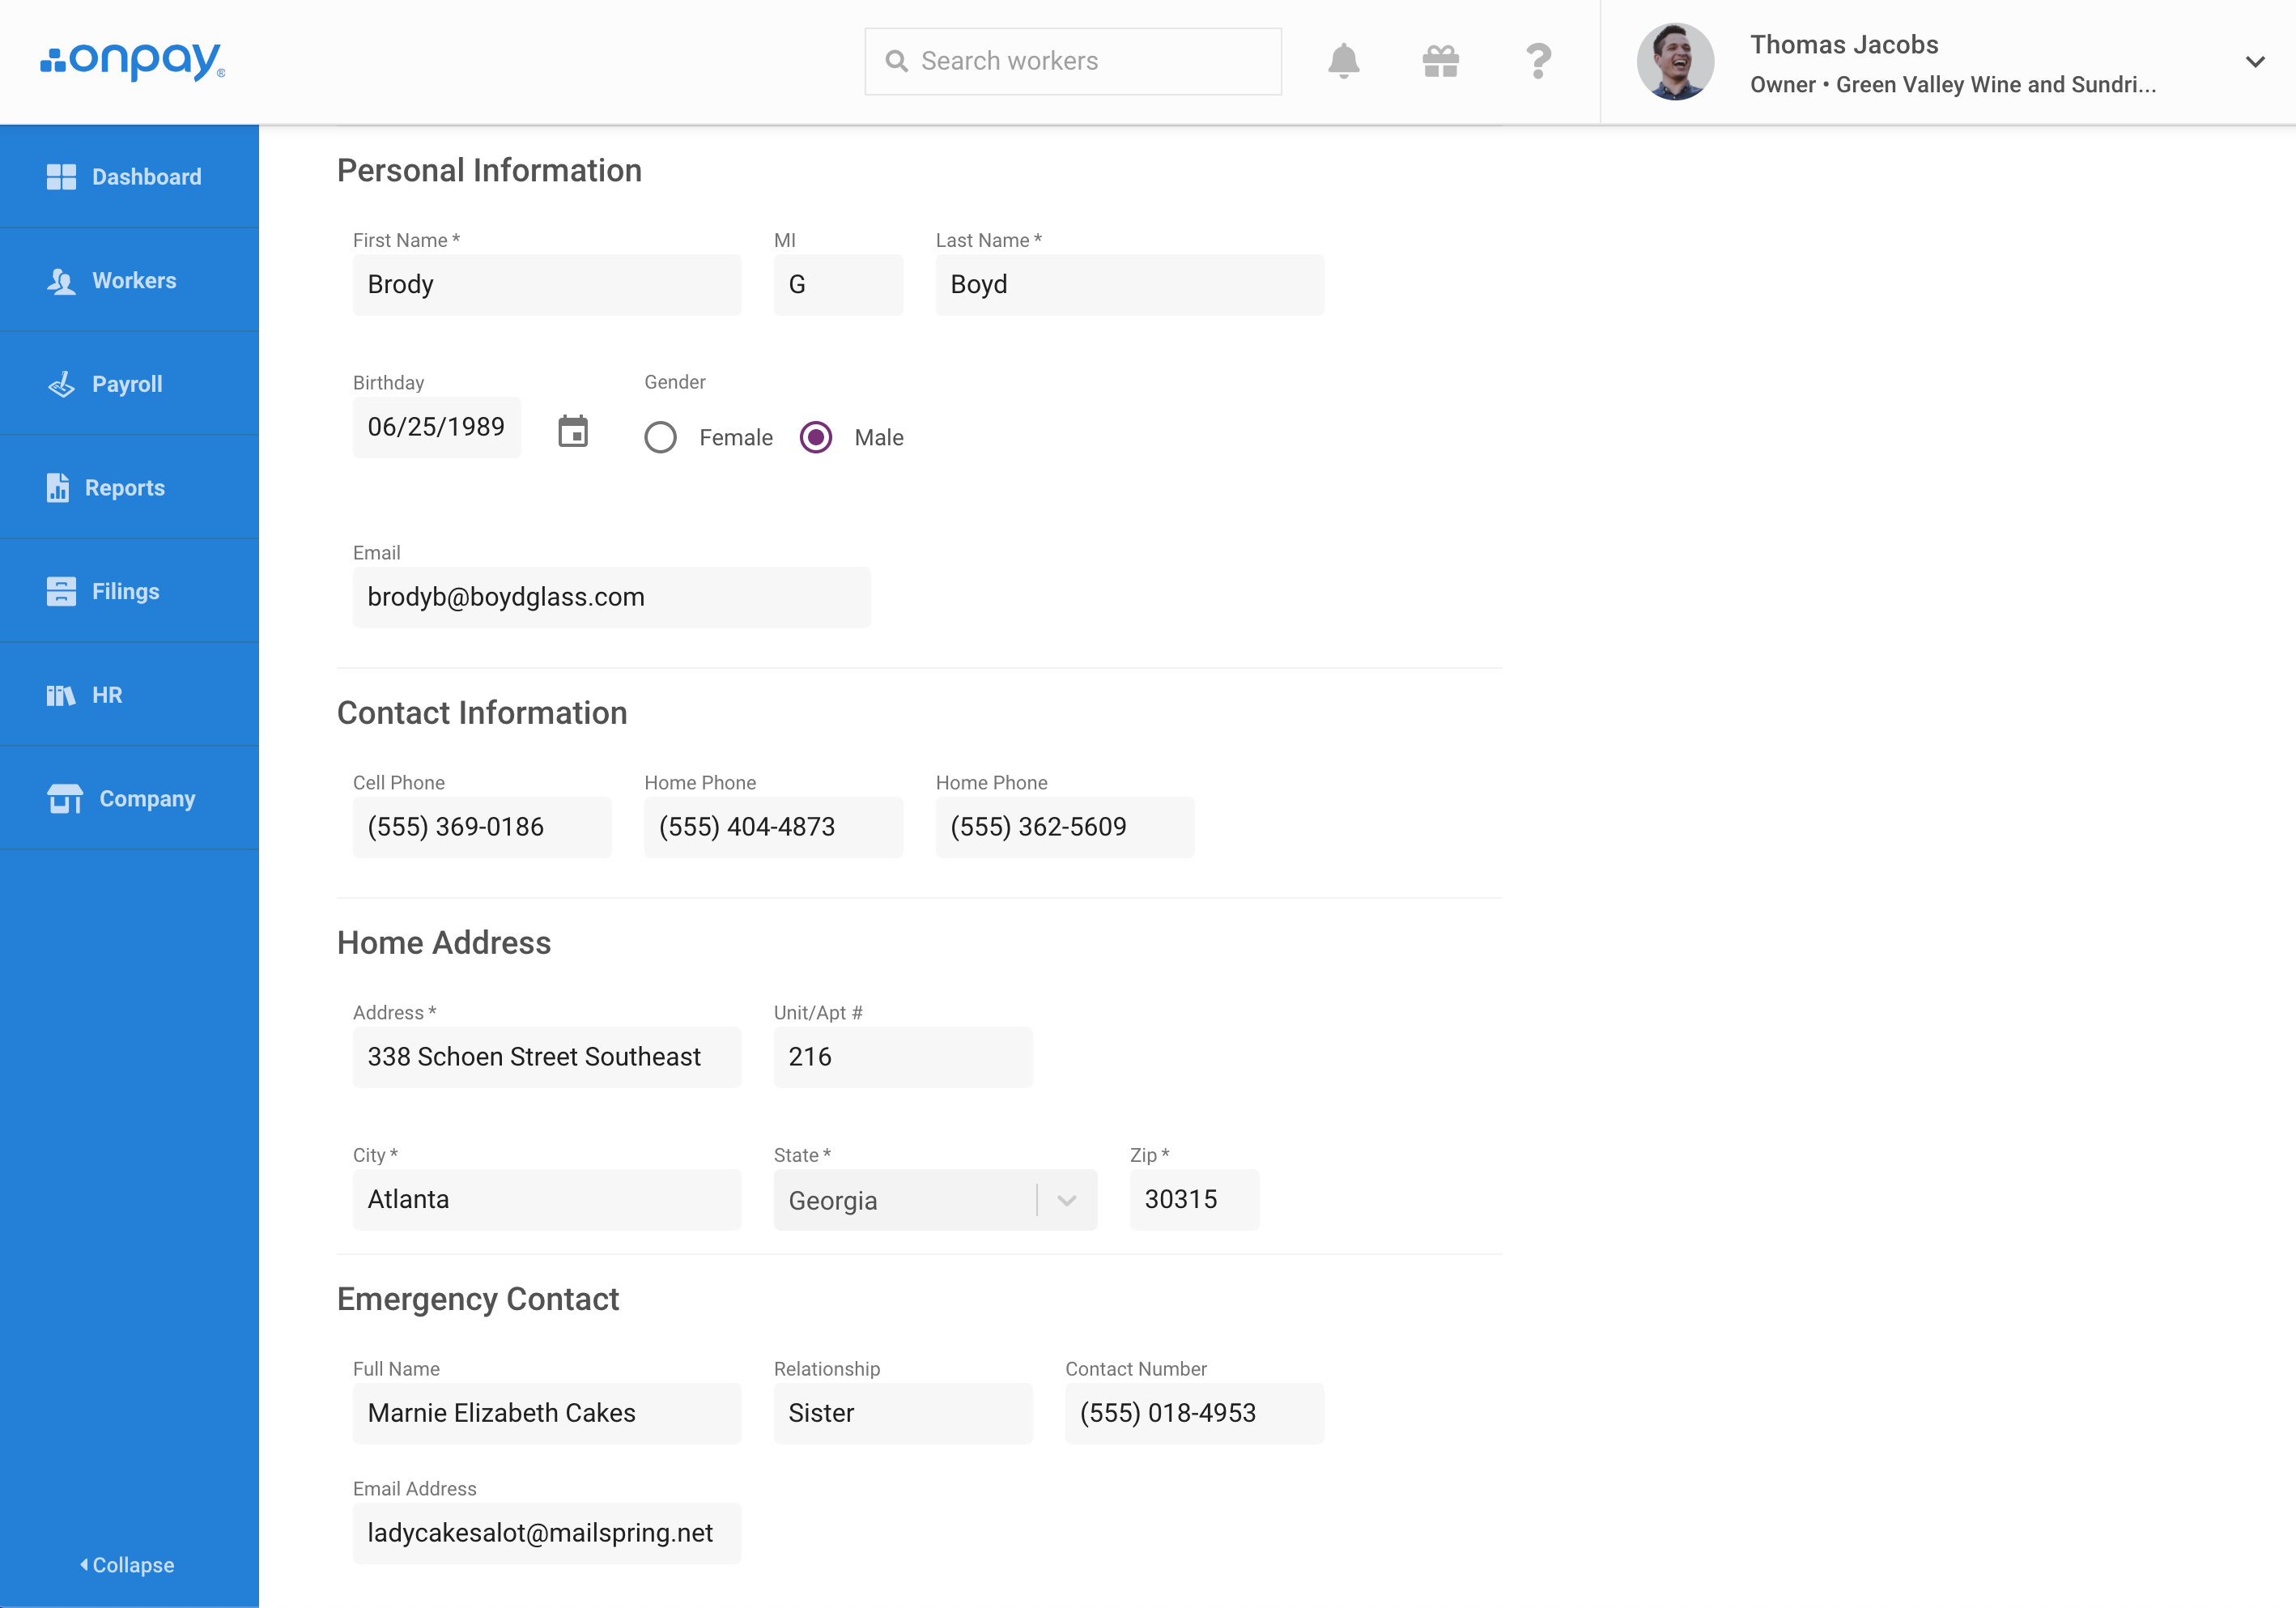Open Filings in the sidebar
This screenshot has height=1608, width=2296.
(129, 591)
